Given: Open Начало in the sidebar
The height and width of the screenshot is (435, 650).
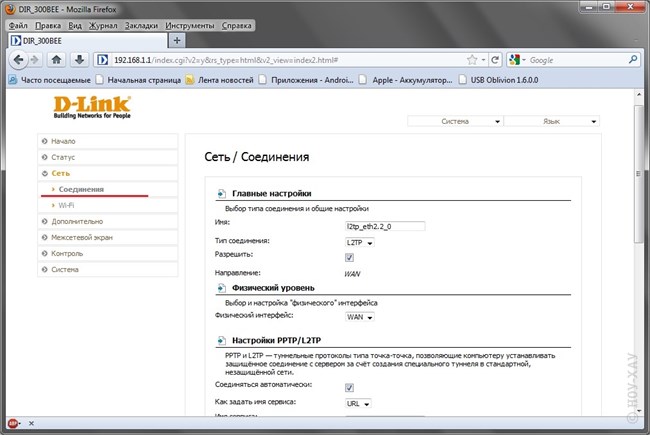Looking at the screenshot, I should point(108,141).
